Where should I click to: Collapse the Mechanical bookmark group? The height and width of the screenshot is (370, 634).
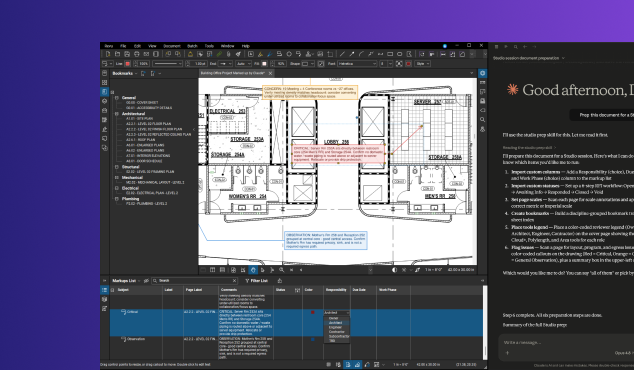click(117, 177)
